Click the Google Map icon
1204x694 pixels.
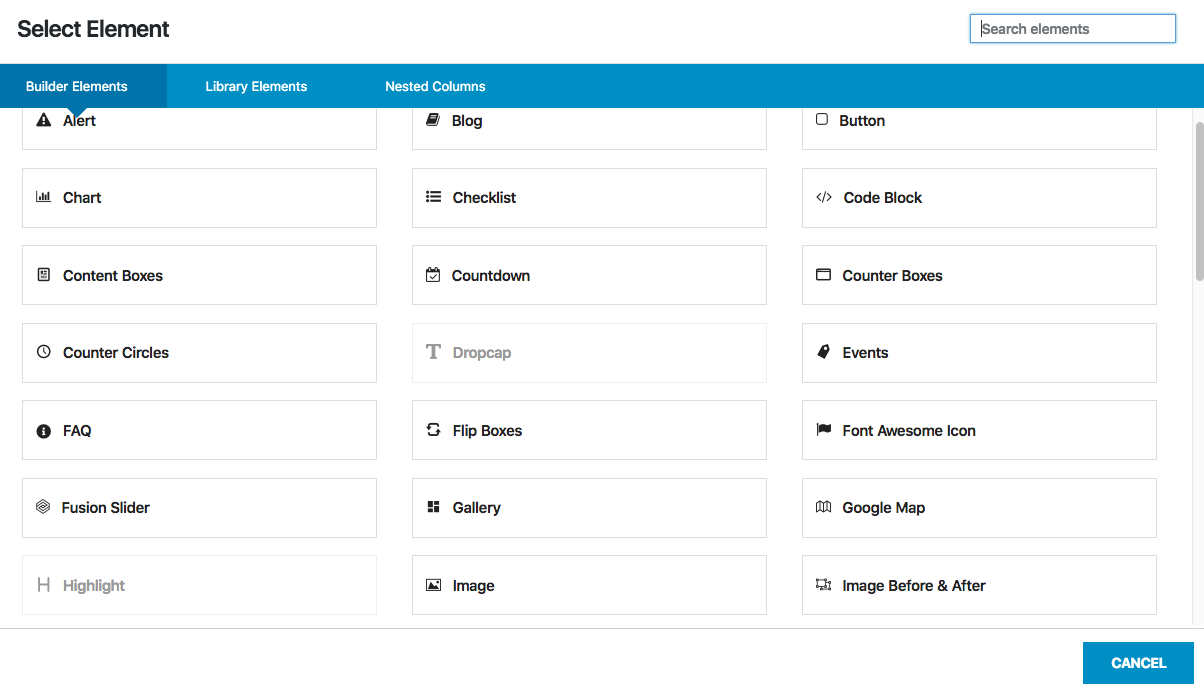coord(823,507)
